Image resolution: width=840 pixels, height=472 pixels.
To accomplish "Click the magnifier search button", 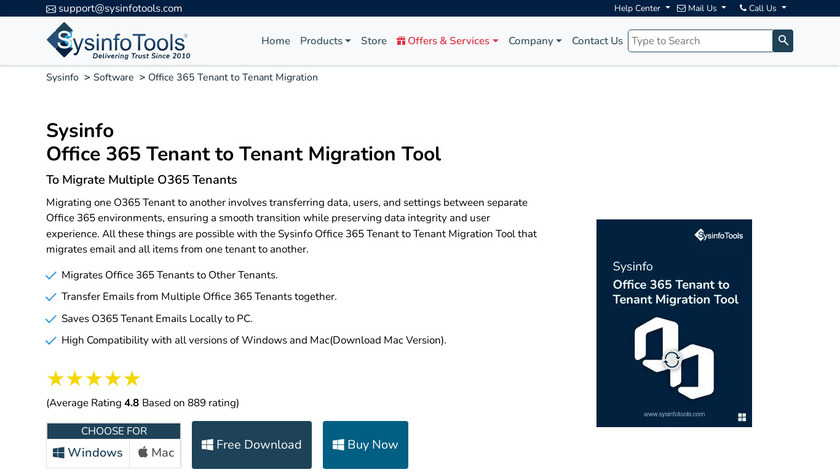I will (x=783, y=41).
